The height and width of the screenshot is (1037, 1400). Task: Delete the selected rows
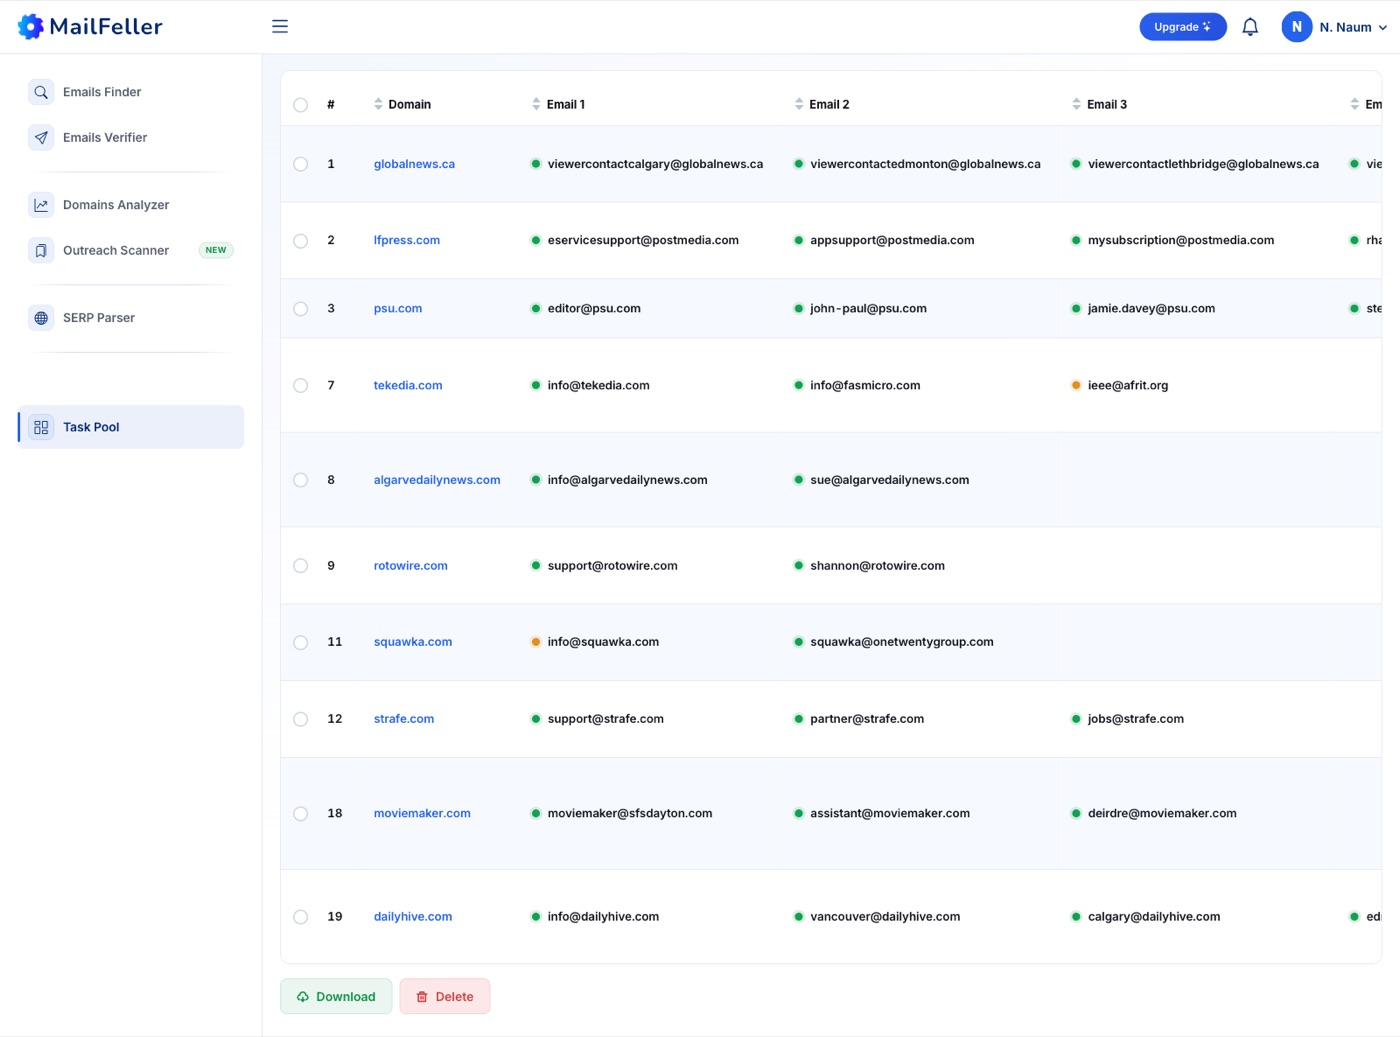click(445, 996)
